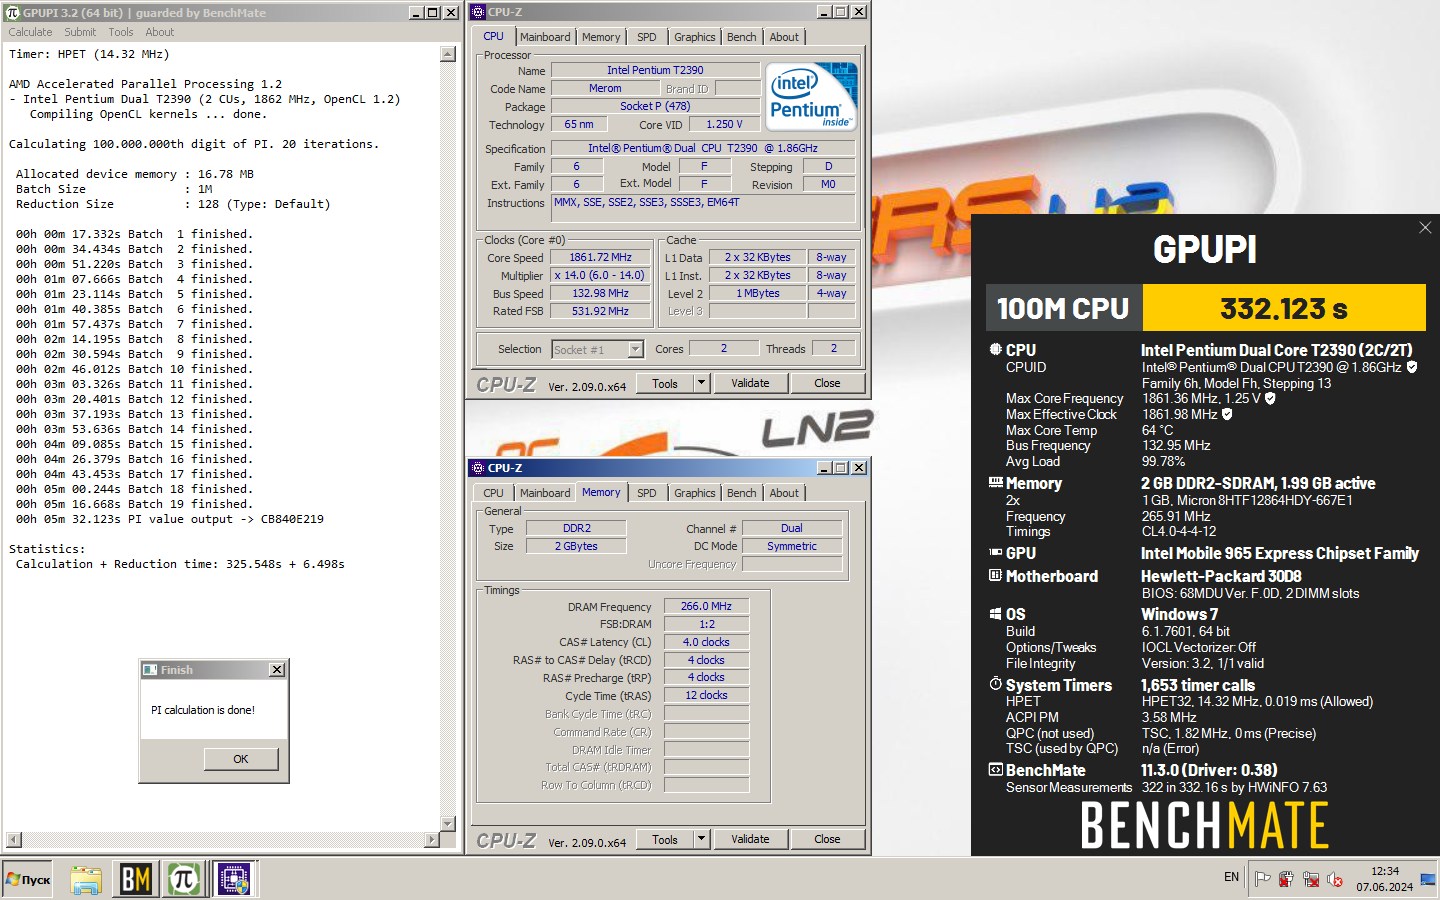Viewport: 1440px width, 900px height.
Task: Close the Finish dialog with its X
Action: [277, 670]
